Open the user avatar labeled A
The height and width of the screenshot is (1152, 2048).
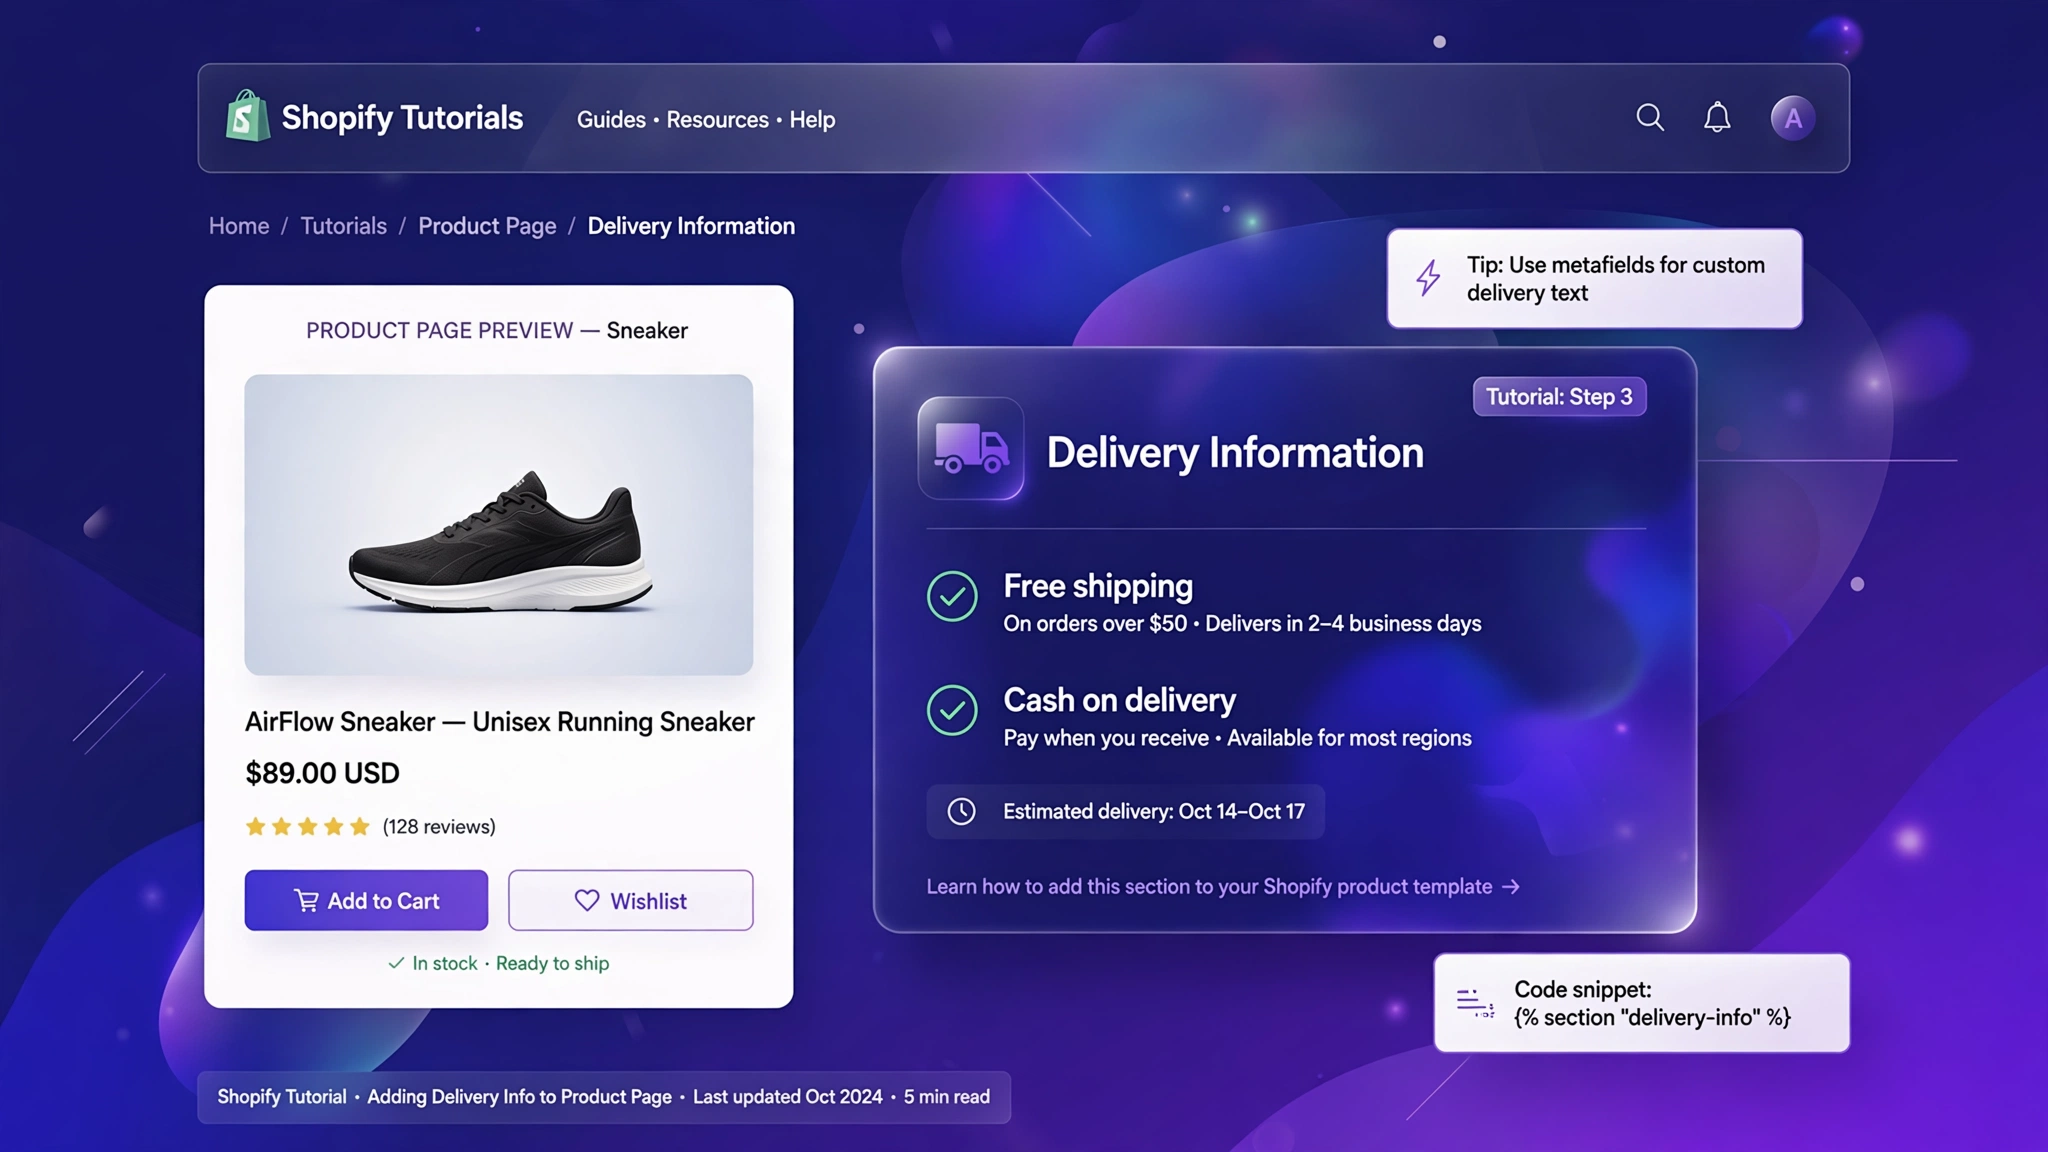coord(1793,118)
